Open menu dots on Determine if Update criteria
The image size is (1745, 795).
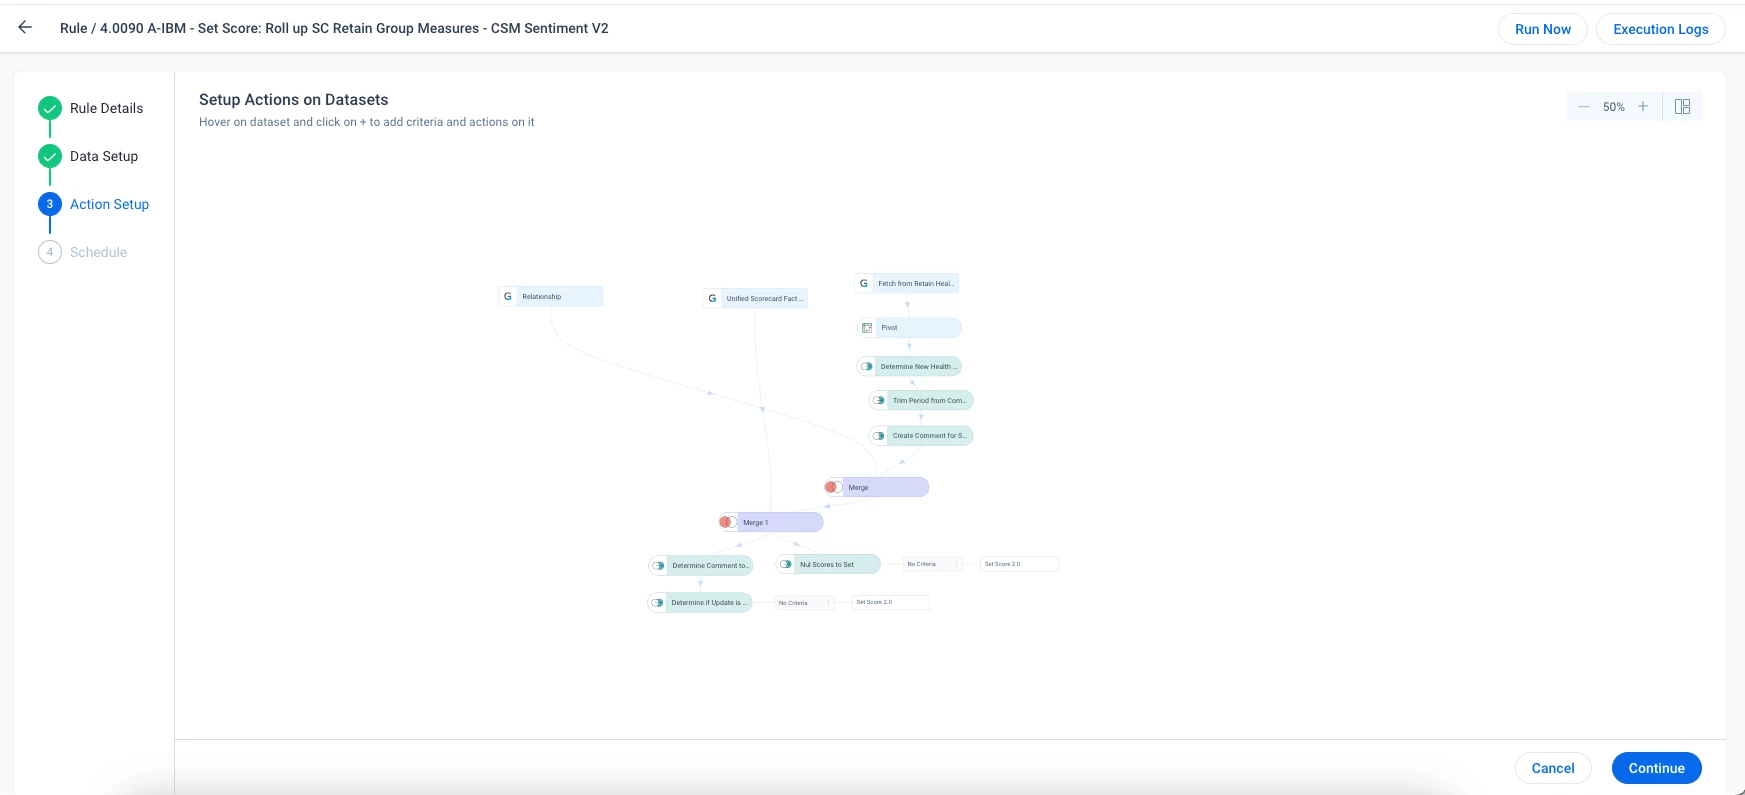[x=829, y=603]
